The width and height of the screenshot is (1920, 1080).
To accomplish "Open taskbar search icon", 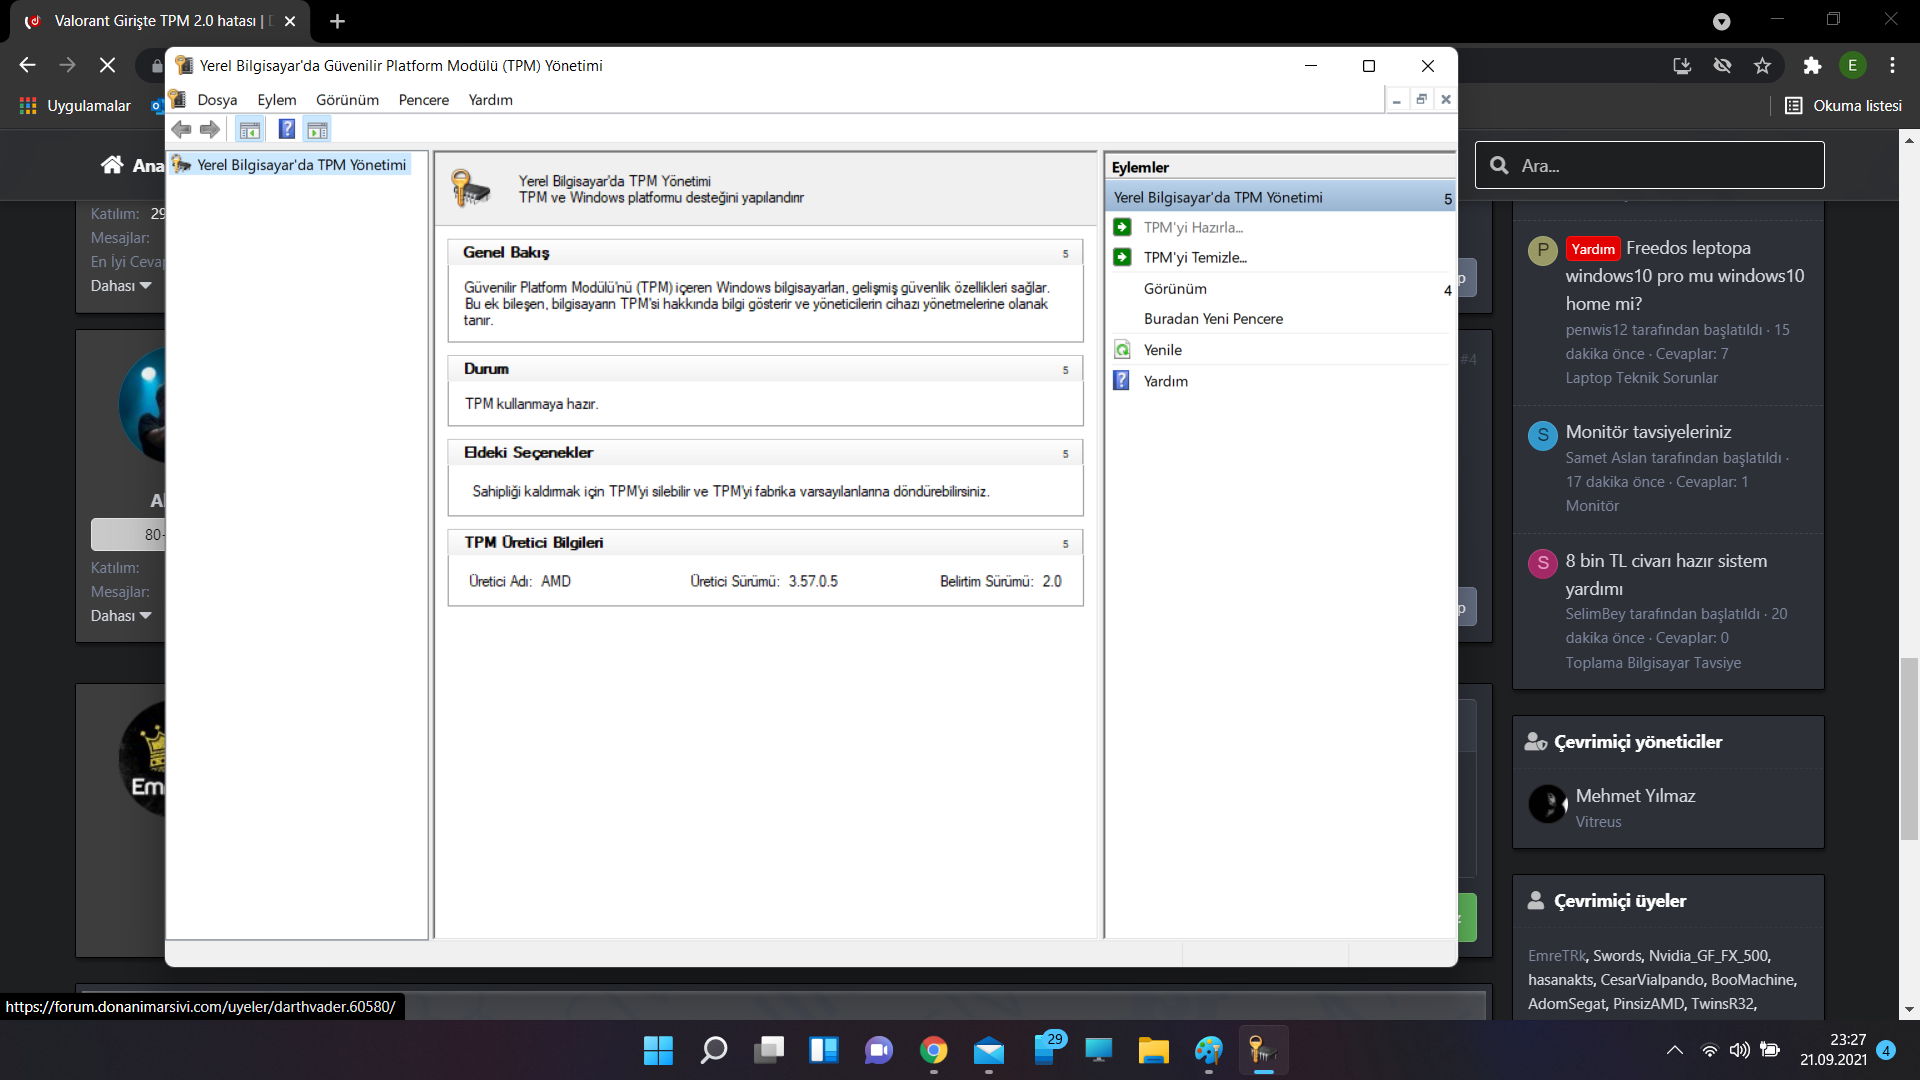I will [x=714, y=1050].
